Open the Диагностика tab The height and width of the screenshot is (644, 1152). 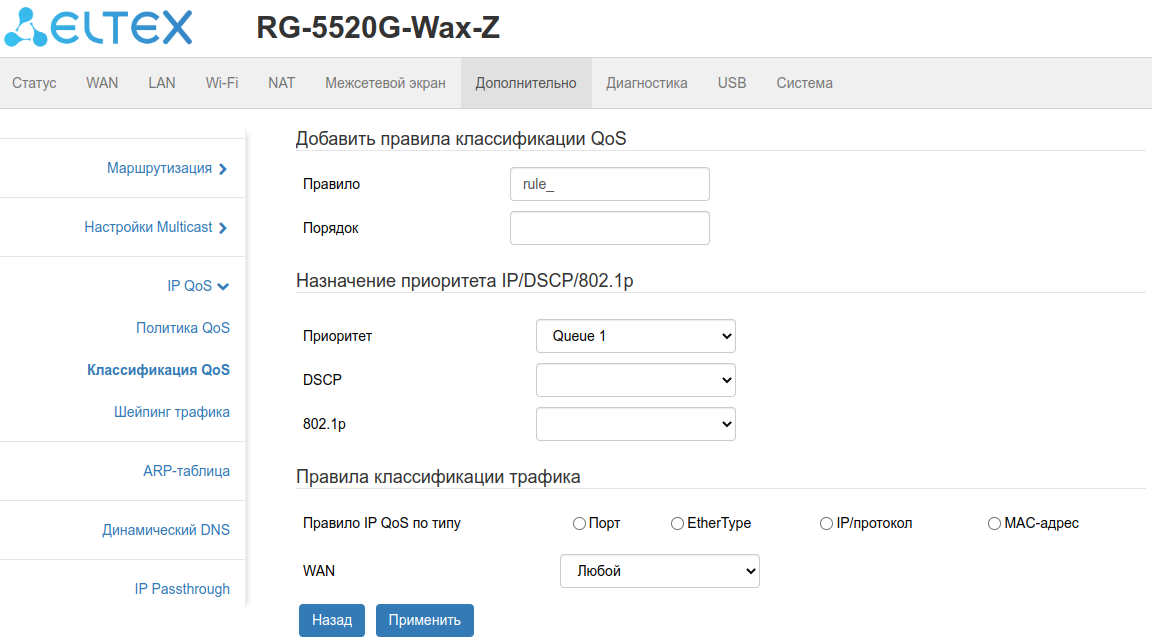646,83
